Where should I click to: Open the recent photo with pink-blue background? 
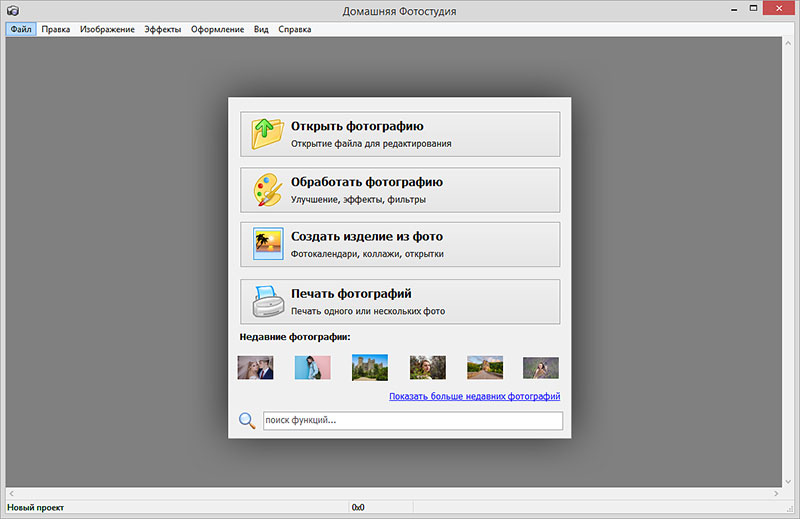coord(313,367)
